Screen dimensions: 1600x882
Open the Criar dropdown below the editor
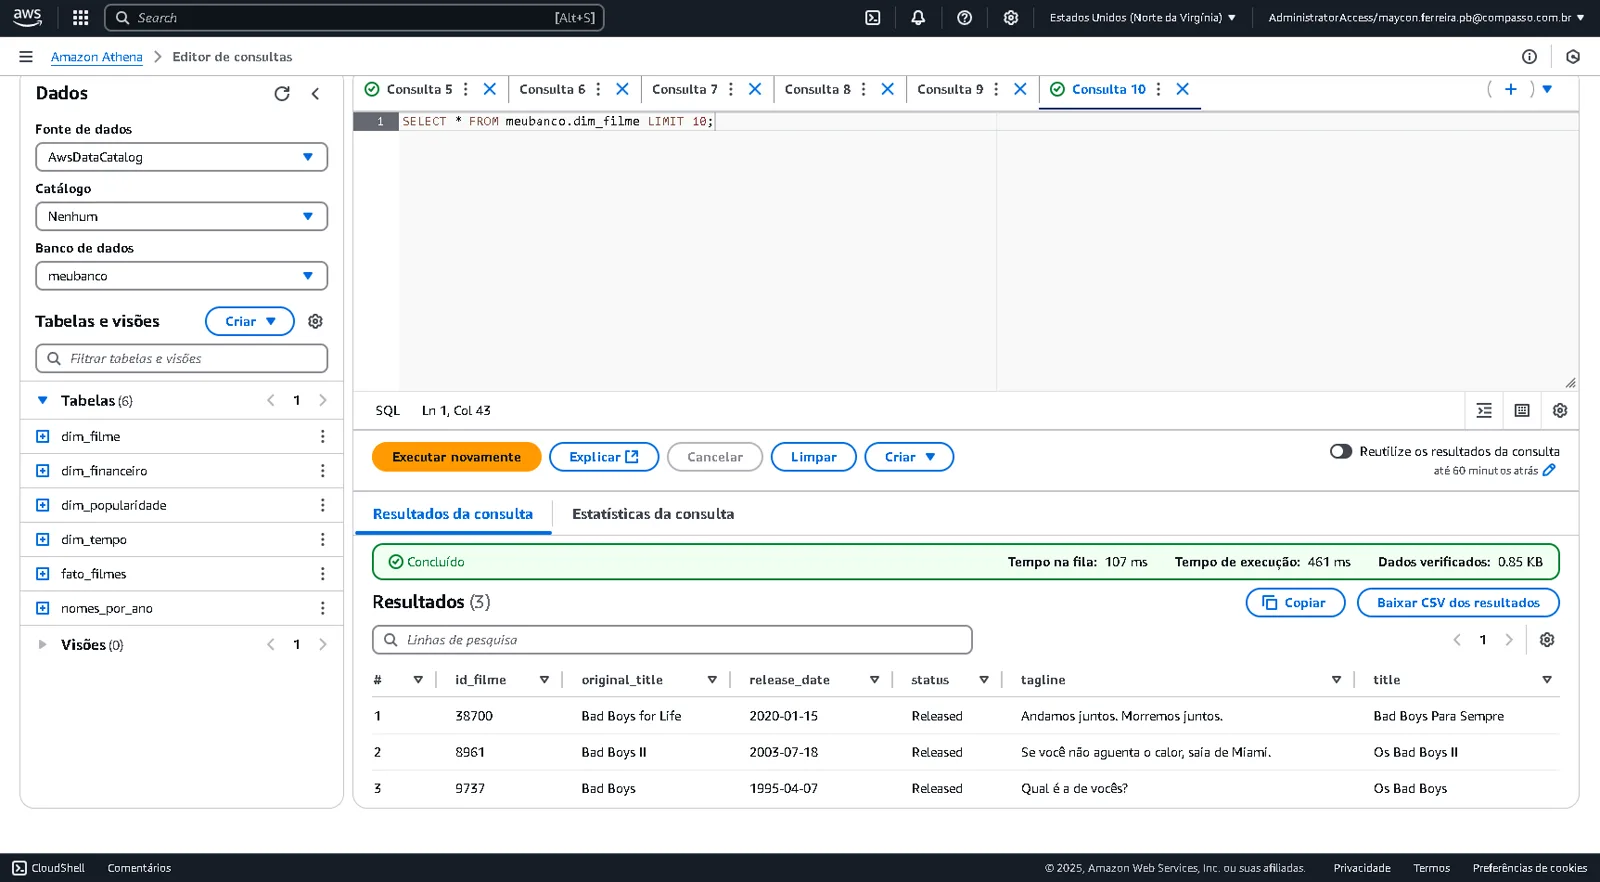[909, 457]
